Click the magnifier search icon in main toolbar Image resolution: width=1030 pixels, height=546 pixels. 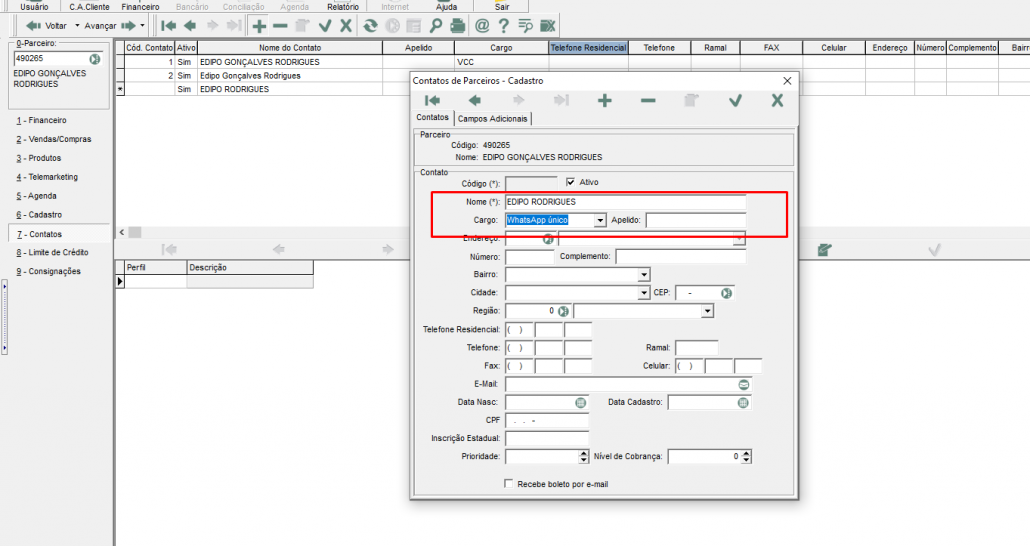coord(436,25)
